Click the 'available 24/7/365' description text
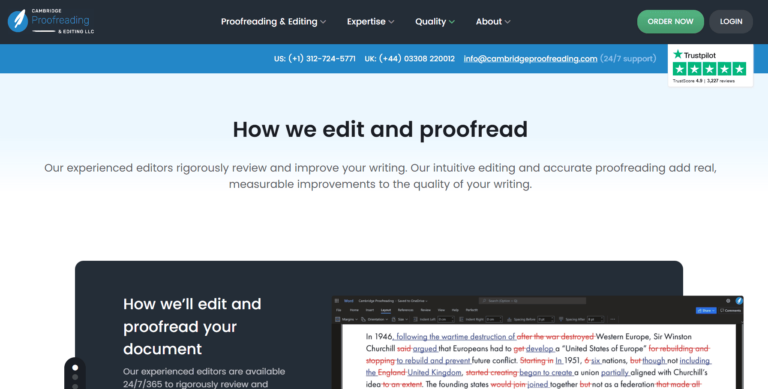768x389 pixels. [204, 378]
